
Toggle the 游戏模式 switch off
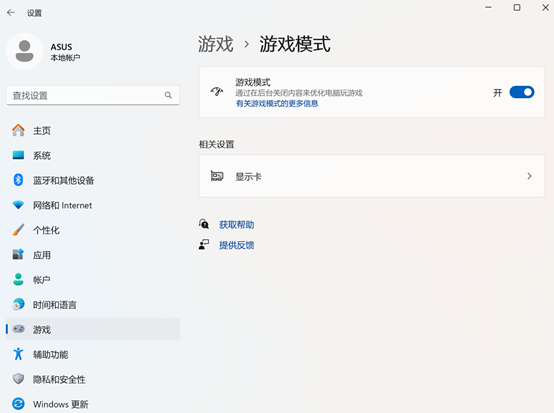pyautogui.click(x=521, y=92)
